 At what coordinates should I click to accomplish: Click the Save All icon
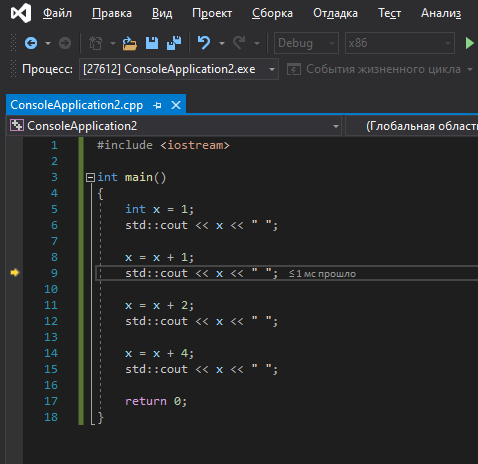(x=174, y=43)
